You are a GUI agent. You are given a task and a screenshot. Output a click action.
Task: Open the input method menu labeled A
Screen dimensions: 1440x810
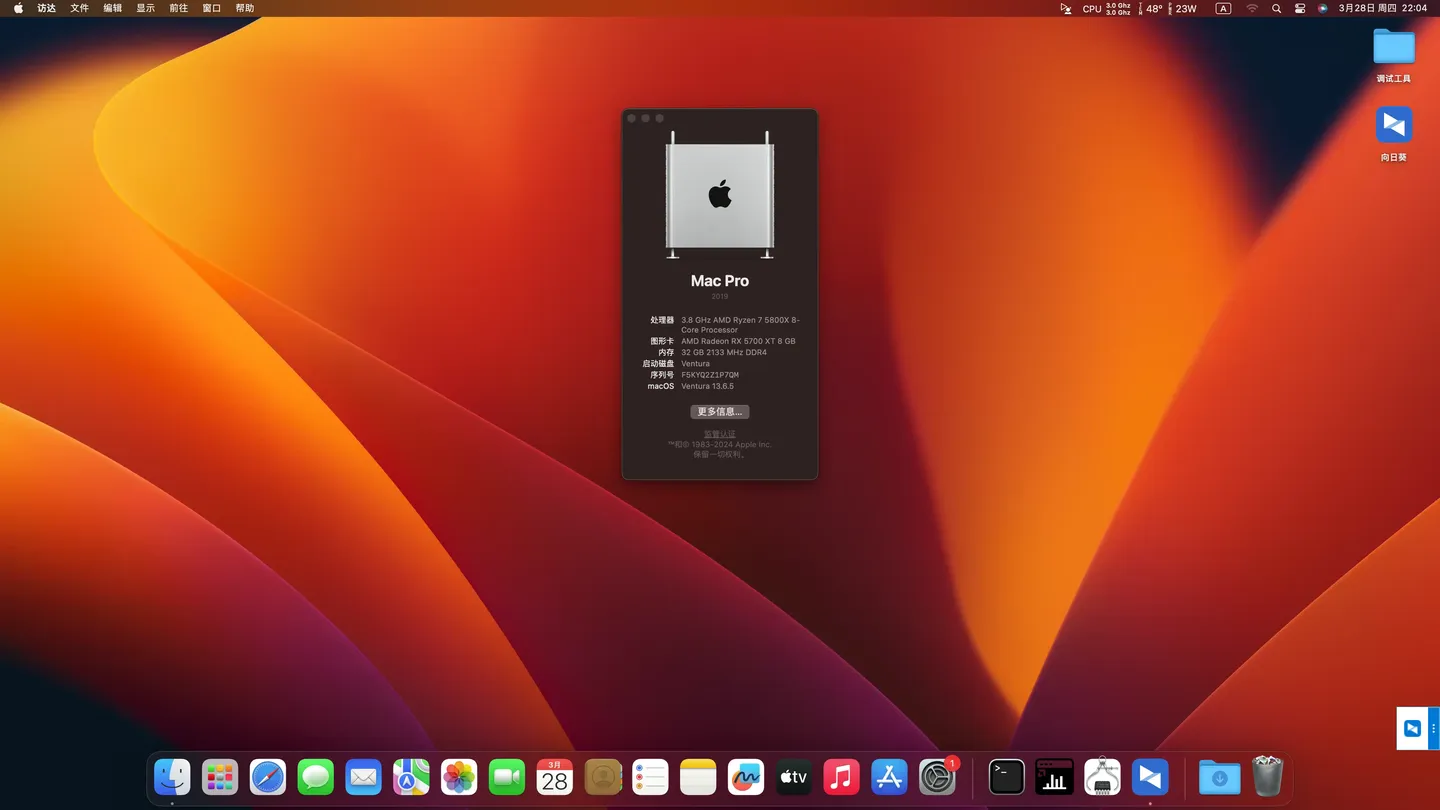coord(1222,8)
